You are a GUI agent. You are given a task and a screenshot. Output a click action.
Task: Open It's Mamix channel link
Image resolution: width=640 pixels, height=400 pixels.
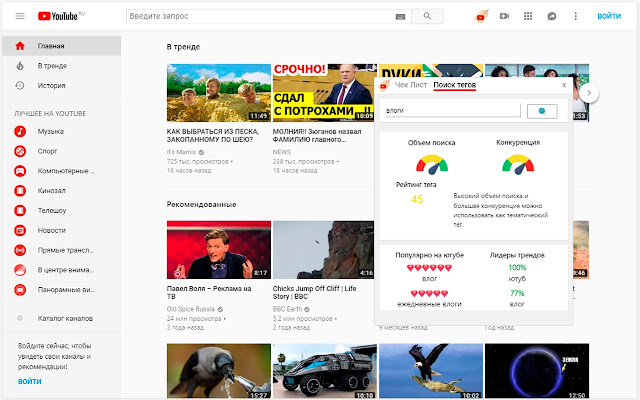tap(181, 152)
